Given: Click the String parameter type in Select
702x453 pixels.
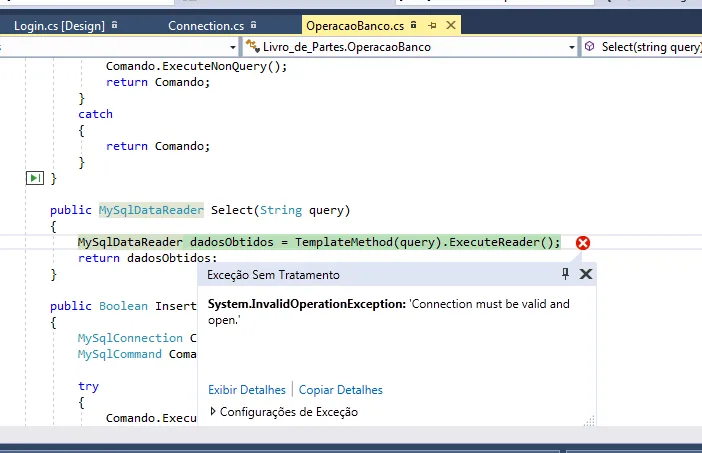Looking at the screenshot, I should click(281, 210).
